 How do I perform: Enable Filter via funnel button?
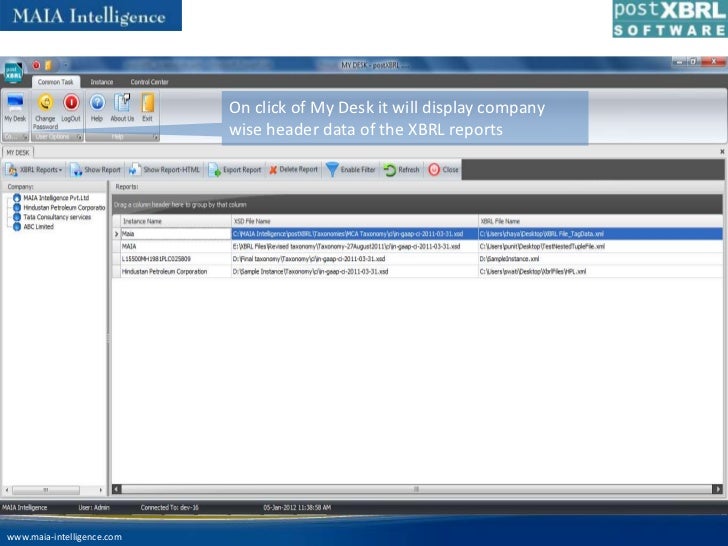(351, 170)
